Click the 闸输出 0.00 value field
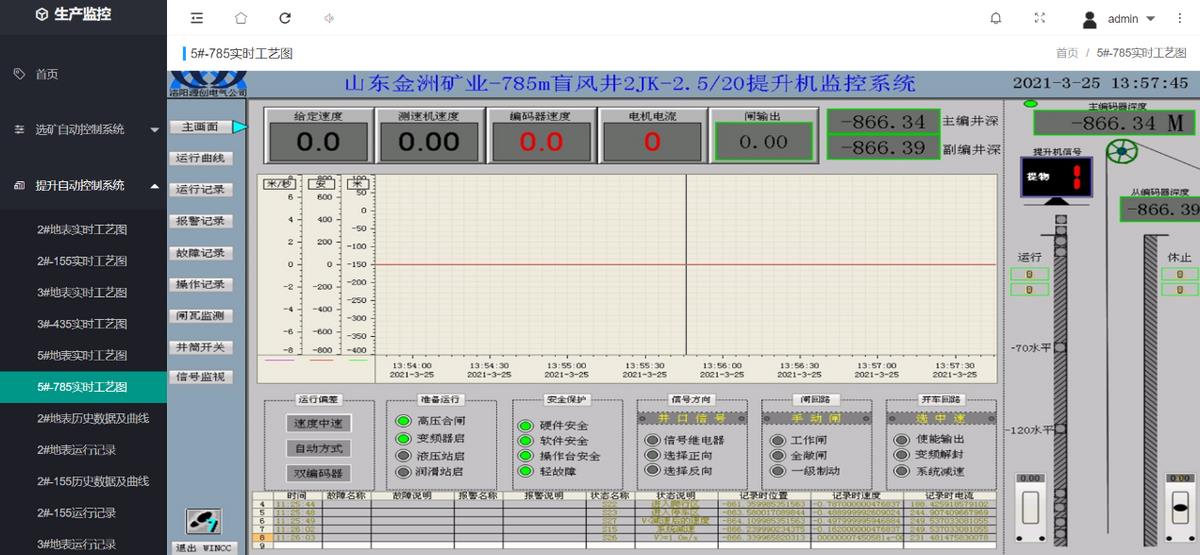 [x=763, y=142]
